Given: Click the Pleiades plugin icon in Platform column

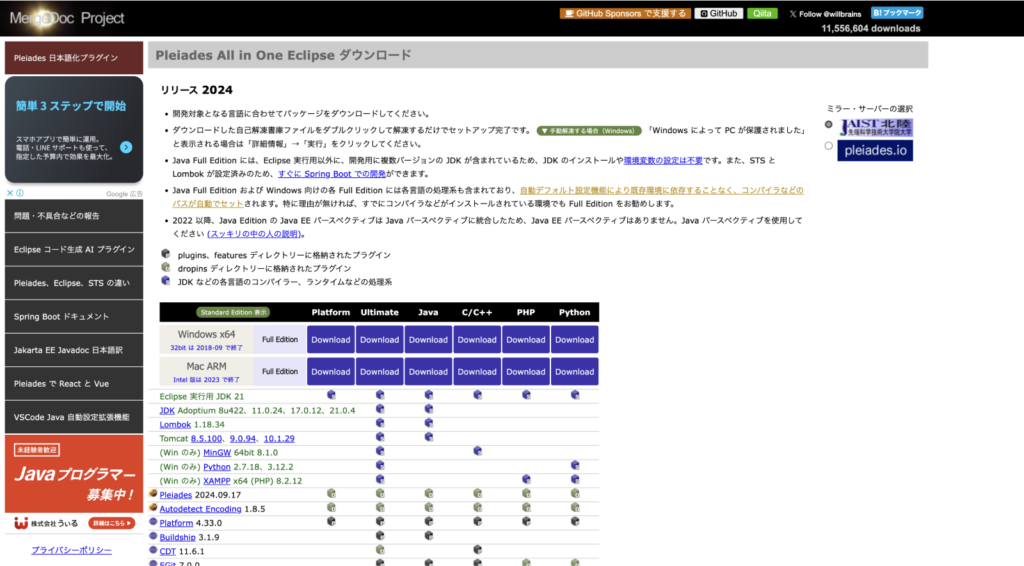Looking at the screenshot, I should coord(331,493).
